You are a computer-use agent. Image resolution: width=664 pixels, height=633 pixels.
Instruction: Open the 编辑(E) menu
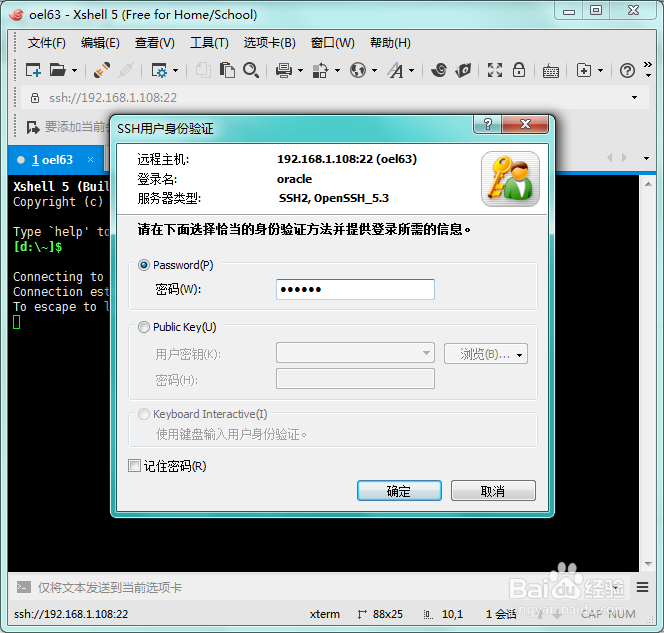pyautogui.click(x=100, y=43)
